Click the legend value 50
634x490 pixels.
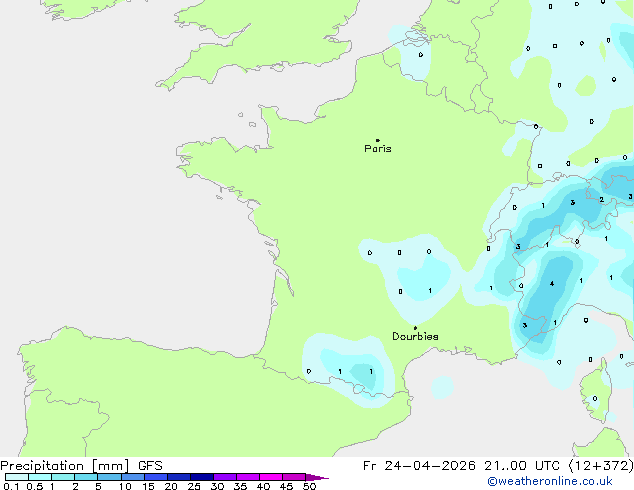(x=309, y=486)
